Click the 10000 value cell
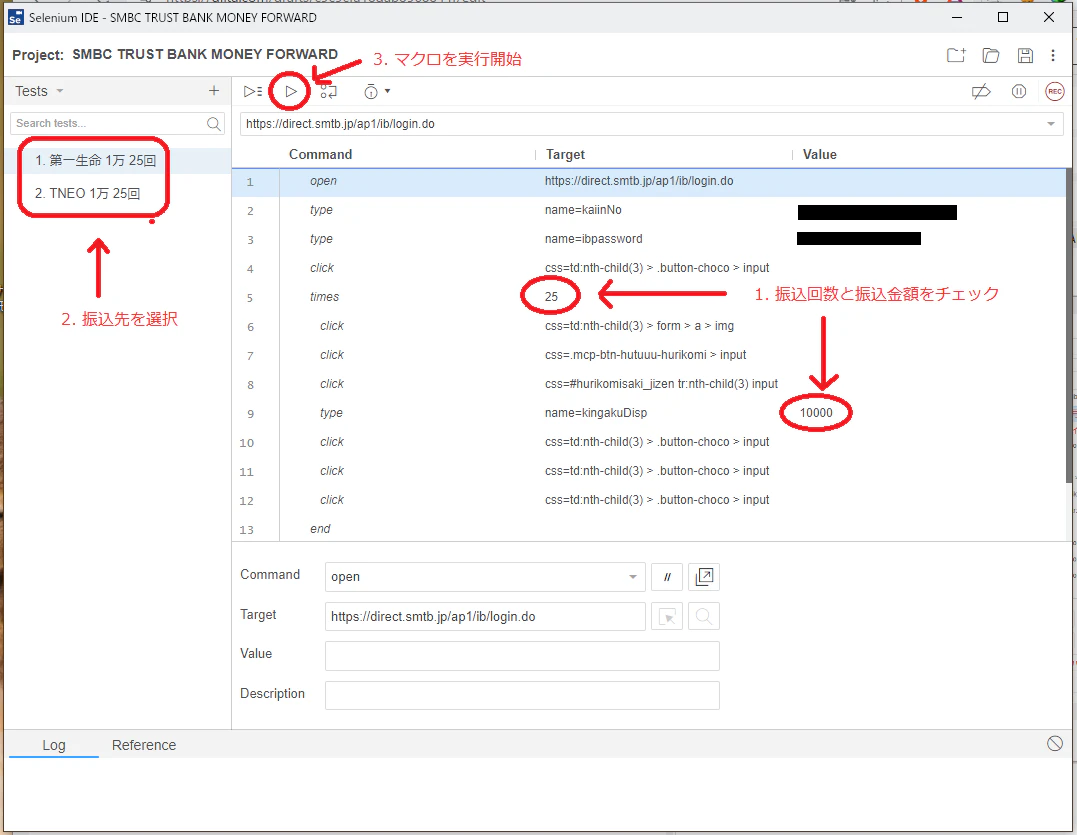 [x=816, y=413]
